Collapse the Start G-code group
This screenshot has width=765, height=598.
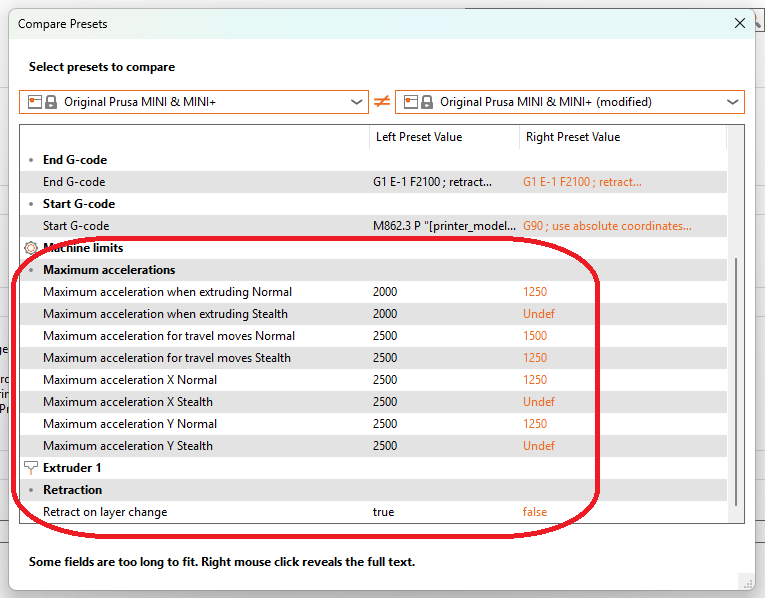pos(32,204)
